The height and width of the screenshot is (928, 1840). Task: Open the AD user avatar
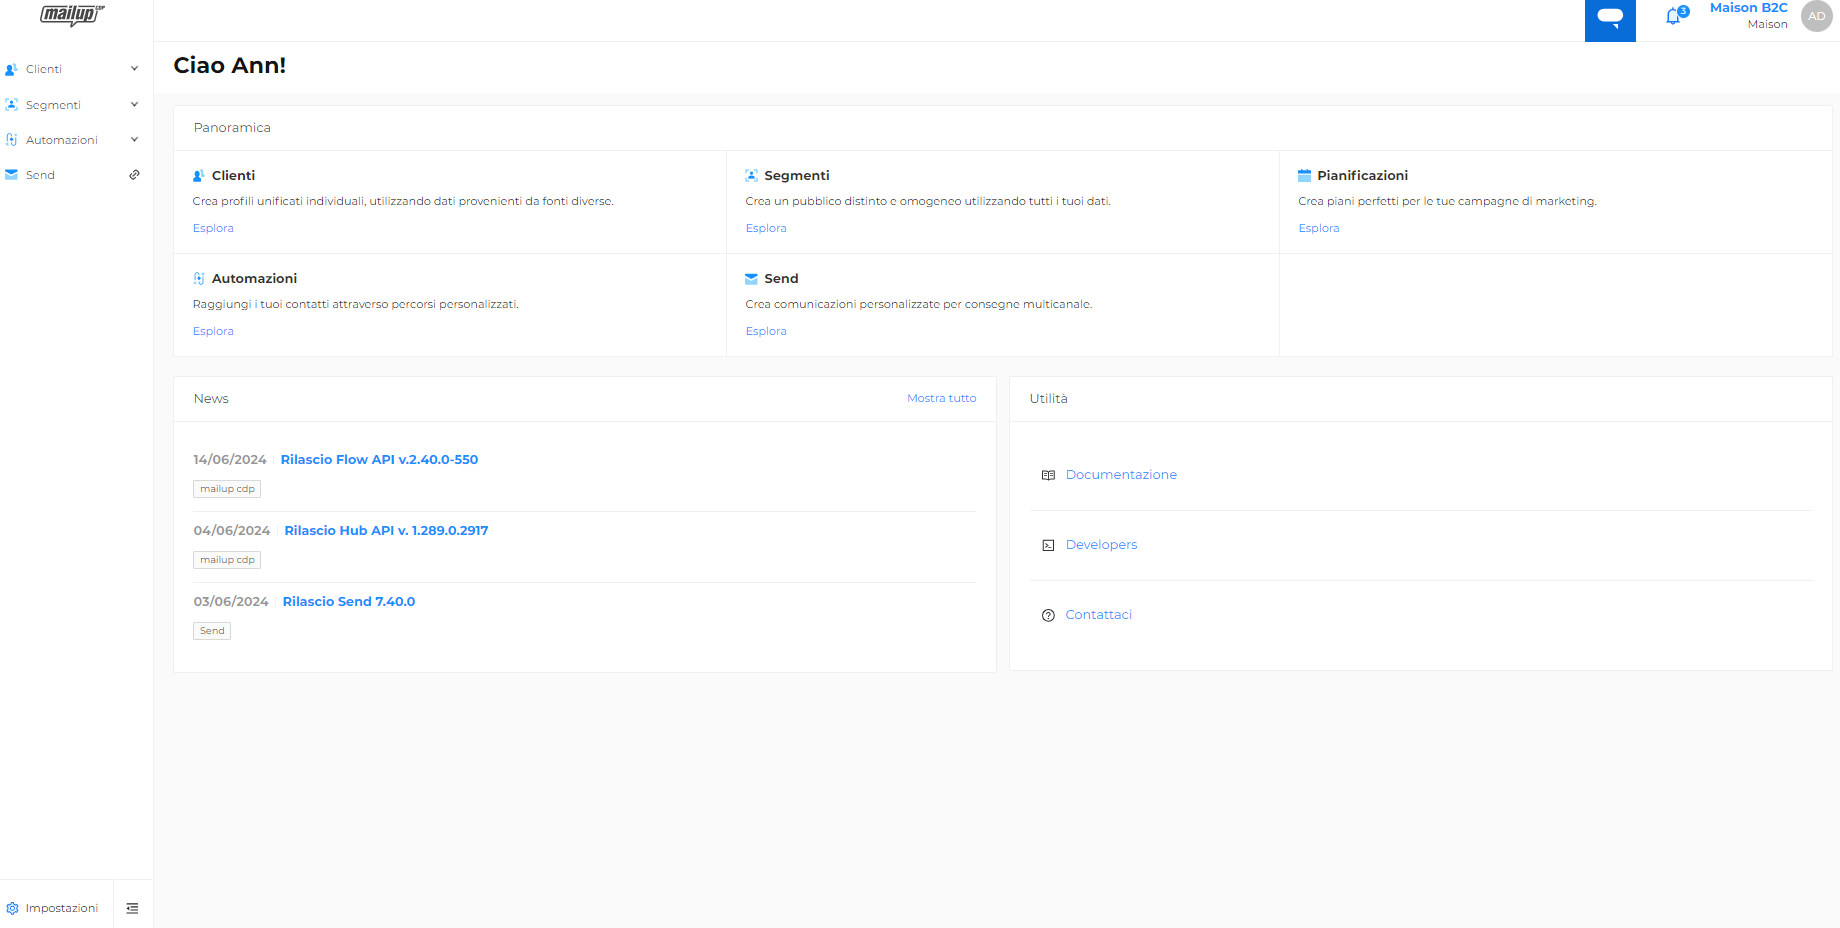[x=1816, y=16]
